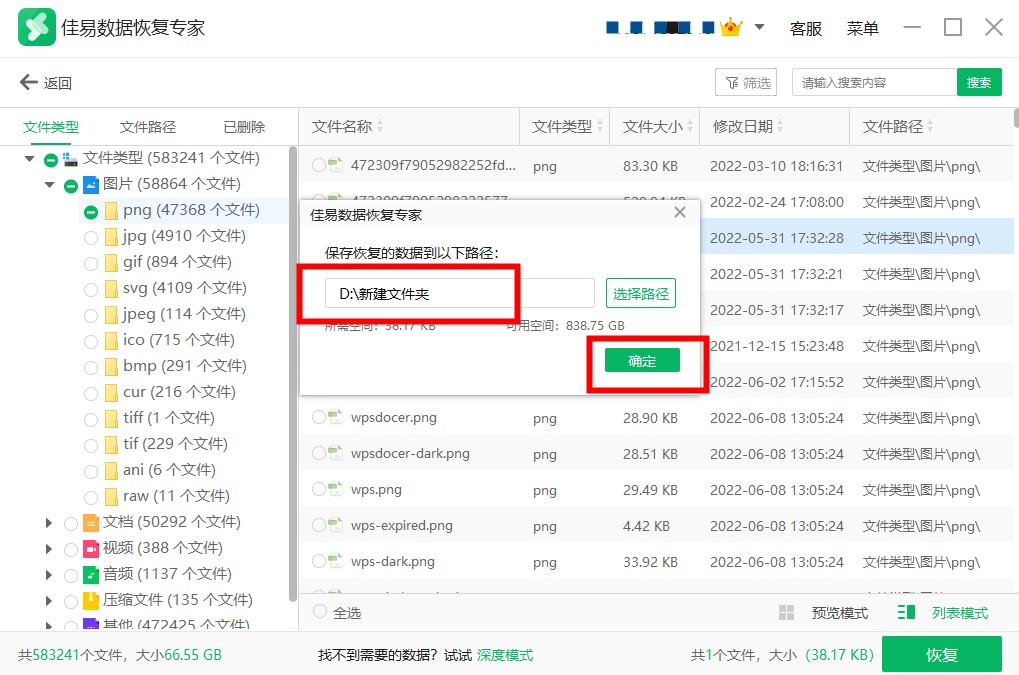The width and height of the screenshot is (1019, 675).
Task: Check the jpg folder checkbox
Action: click(x=91, y=238)
